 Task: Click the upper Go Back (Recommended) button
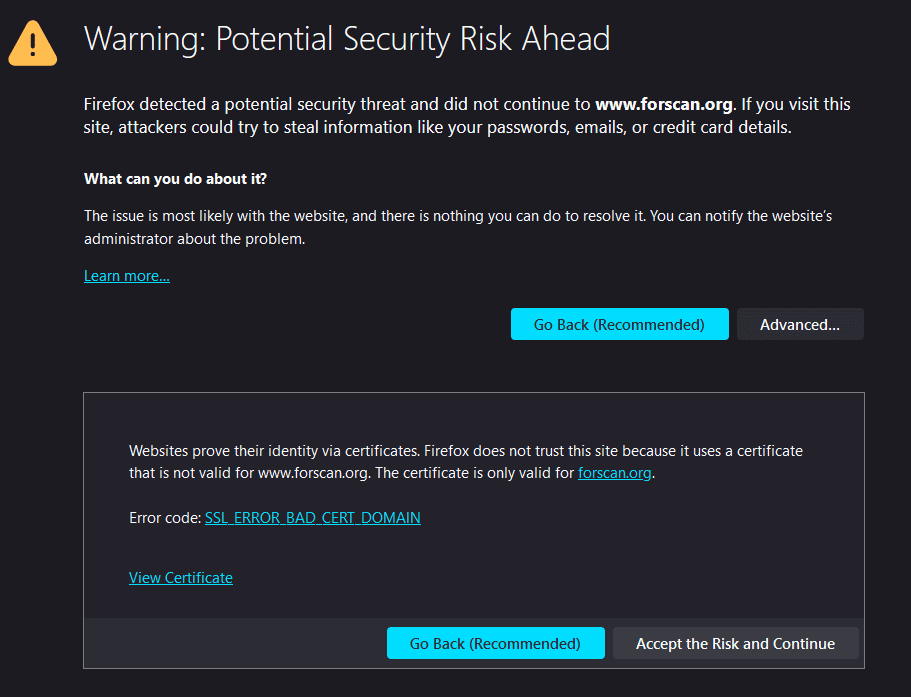click(x=619, y=324)
